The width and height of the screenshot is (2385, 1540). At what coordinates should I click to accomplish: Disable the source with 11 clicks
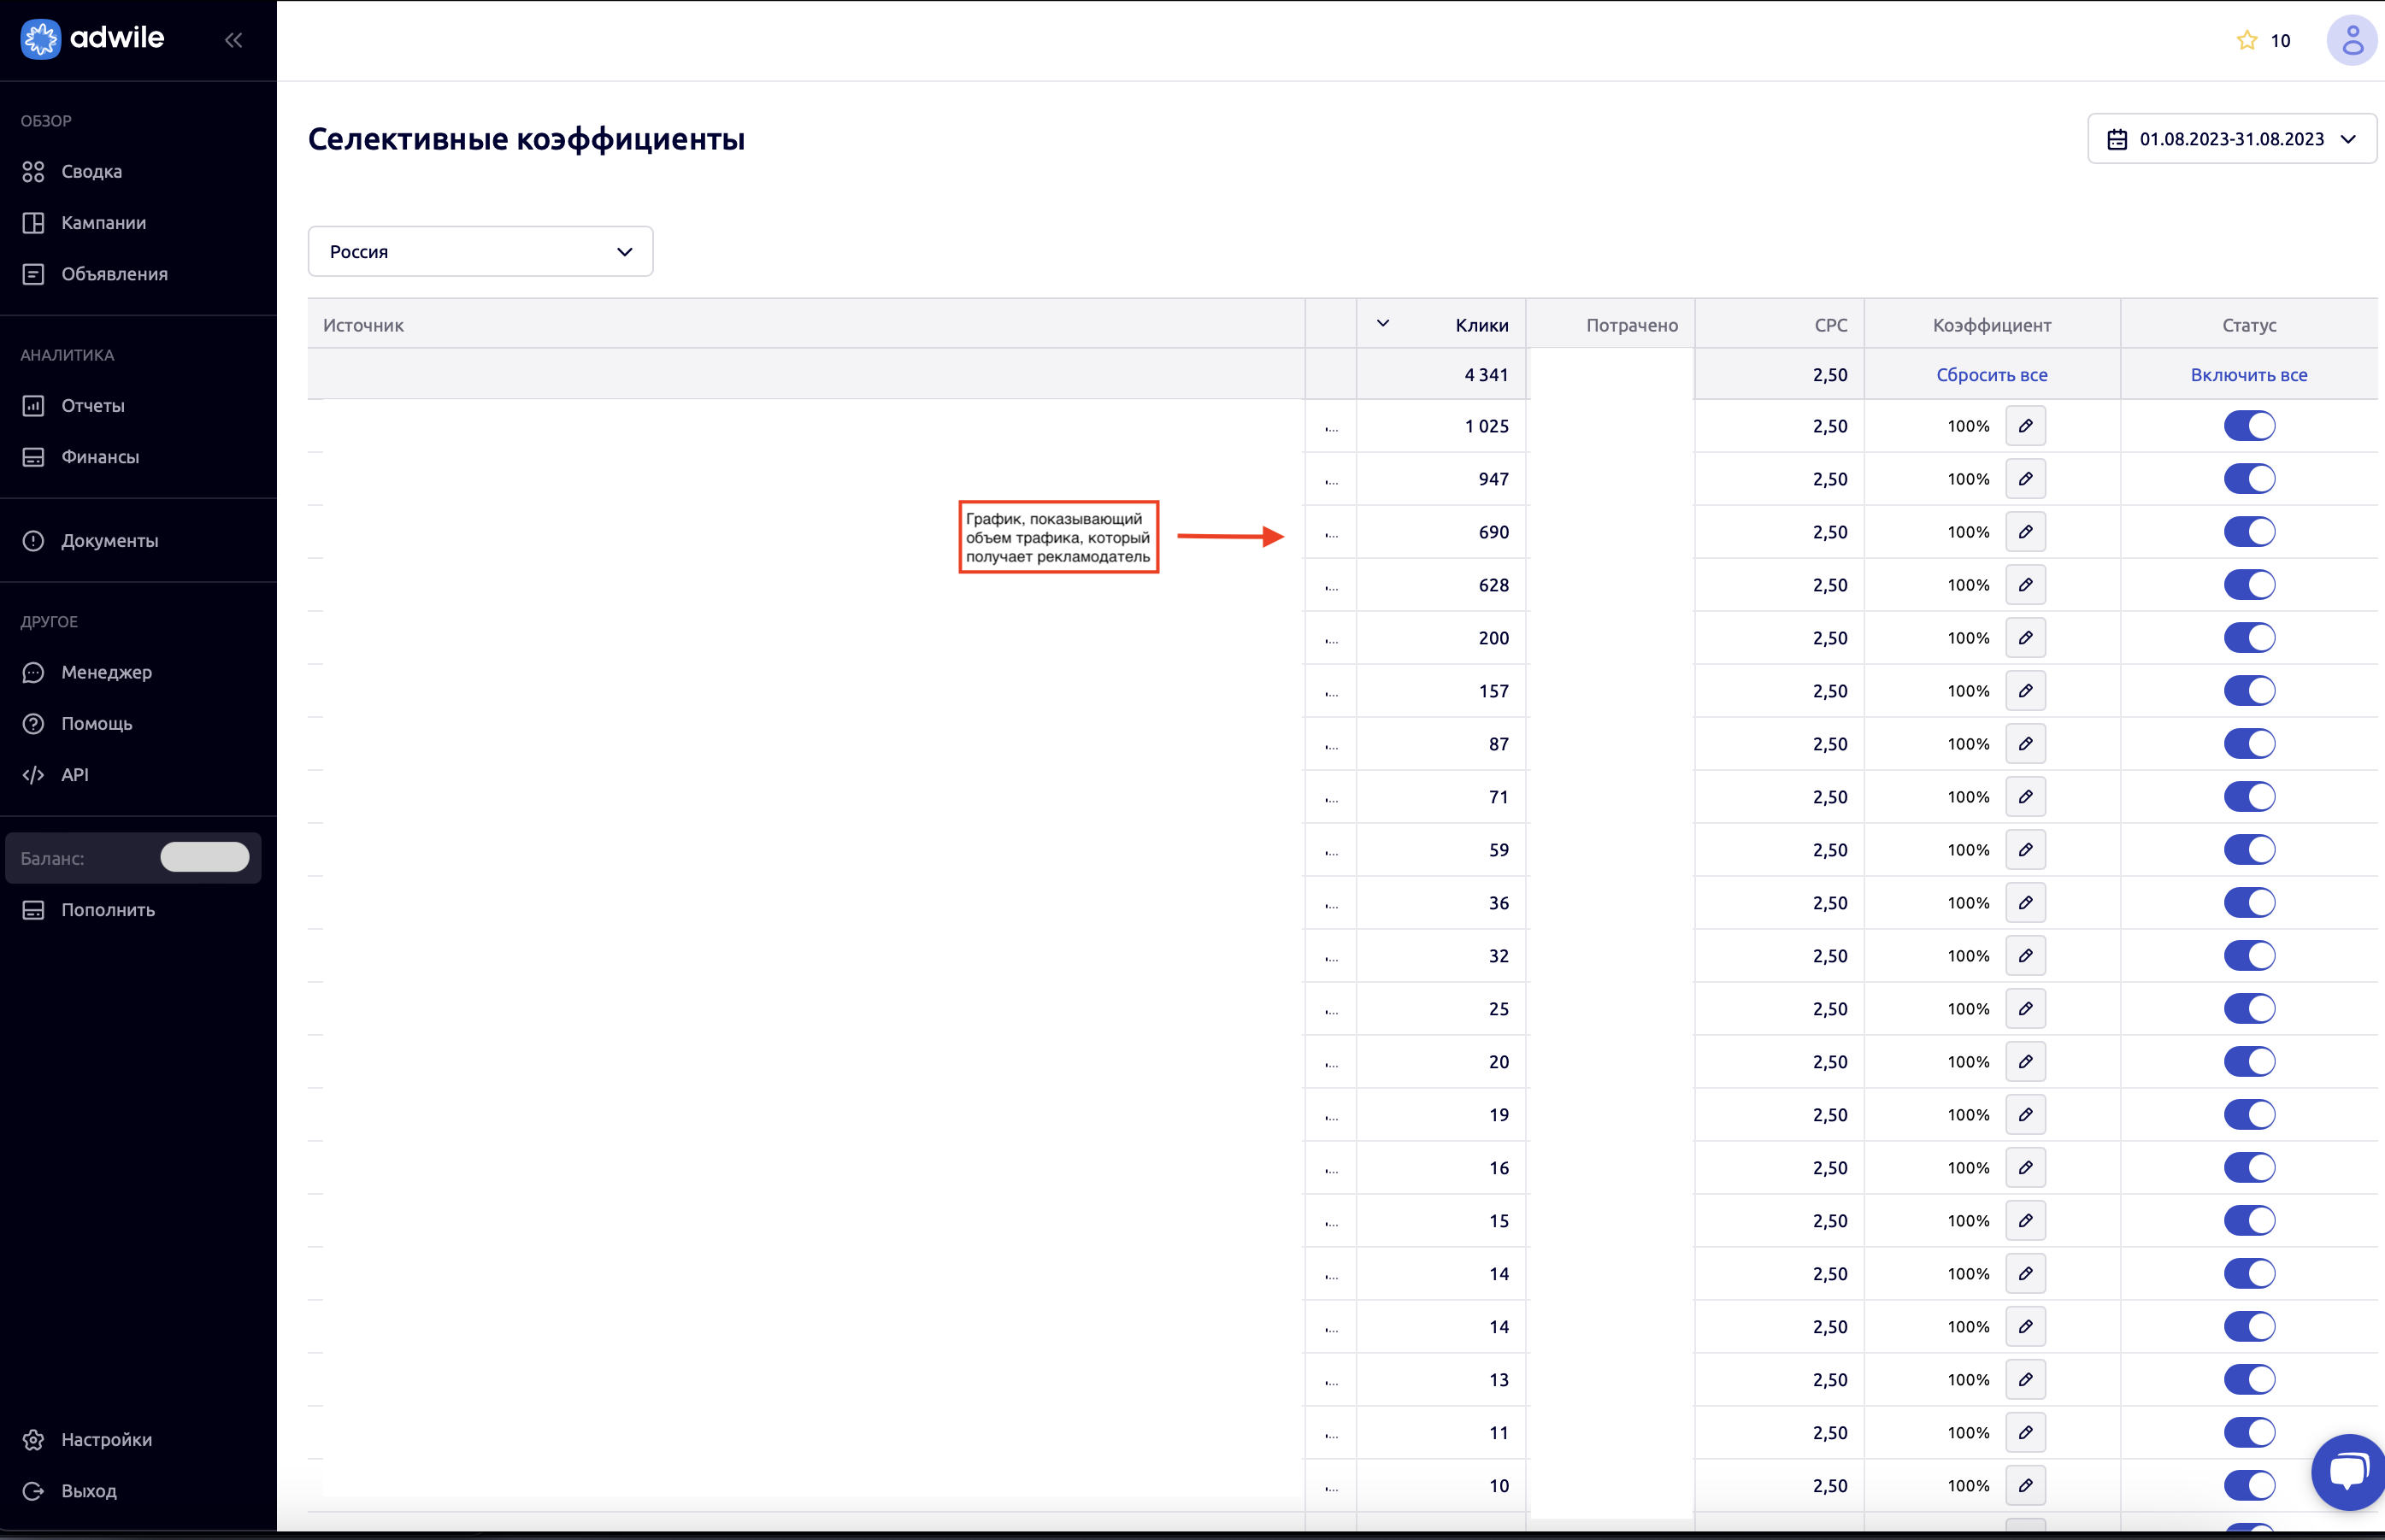coord(2249,1433)
